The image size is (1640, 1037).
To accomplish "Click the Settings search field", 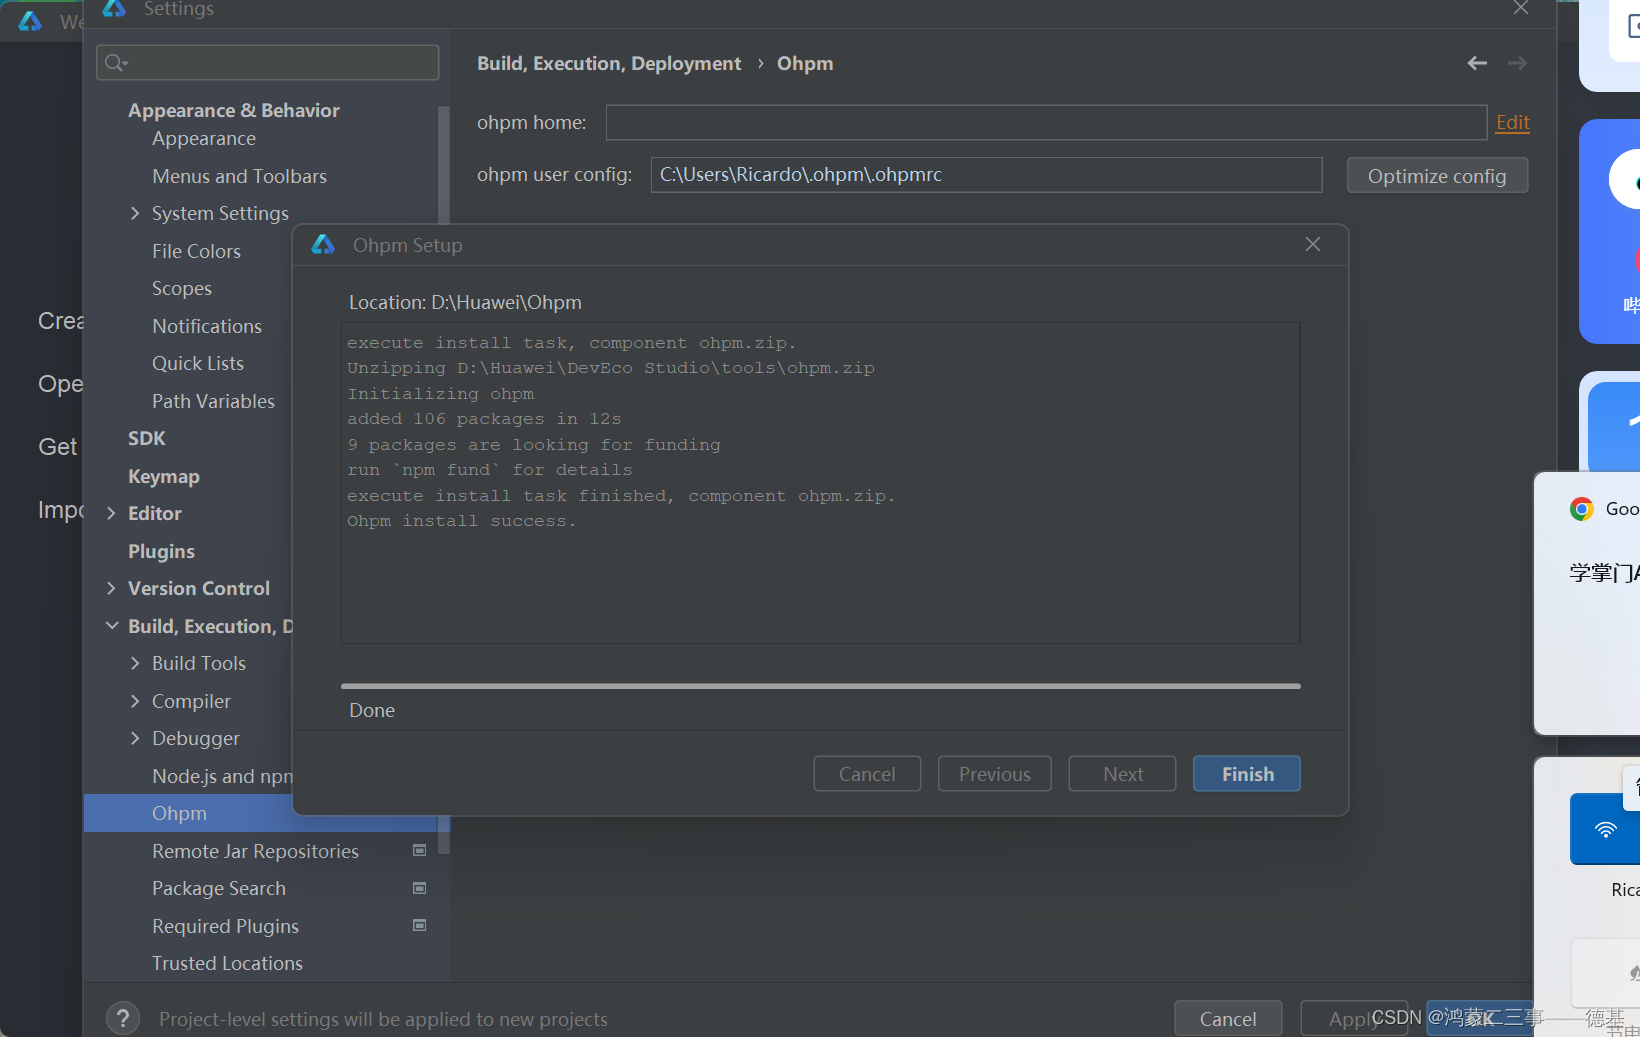I will [268, 63].
